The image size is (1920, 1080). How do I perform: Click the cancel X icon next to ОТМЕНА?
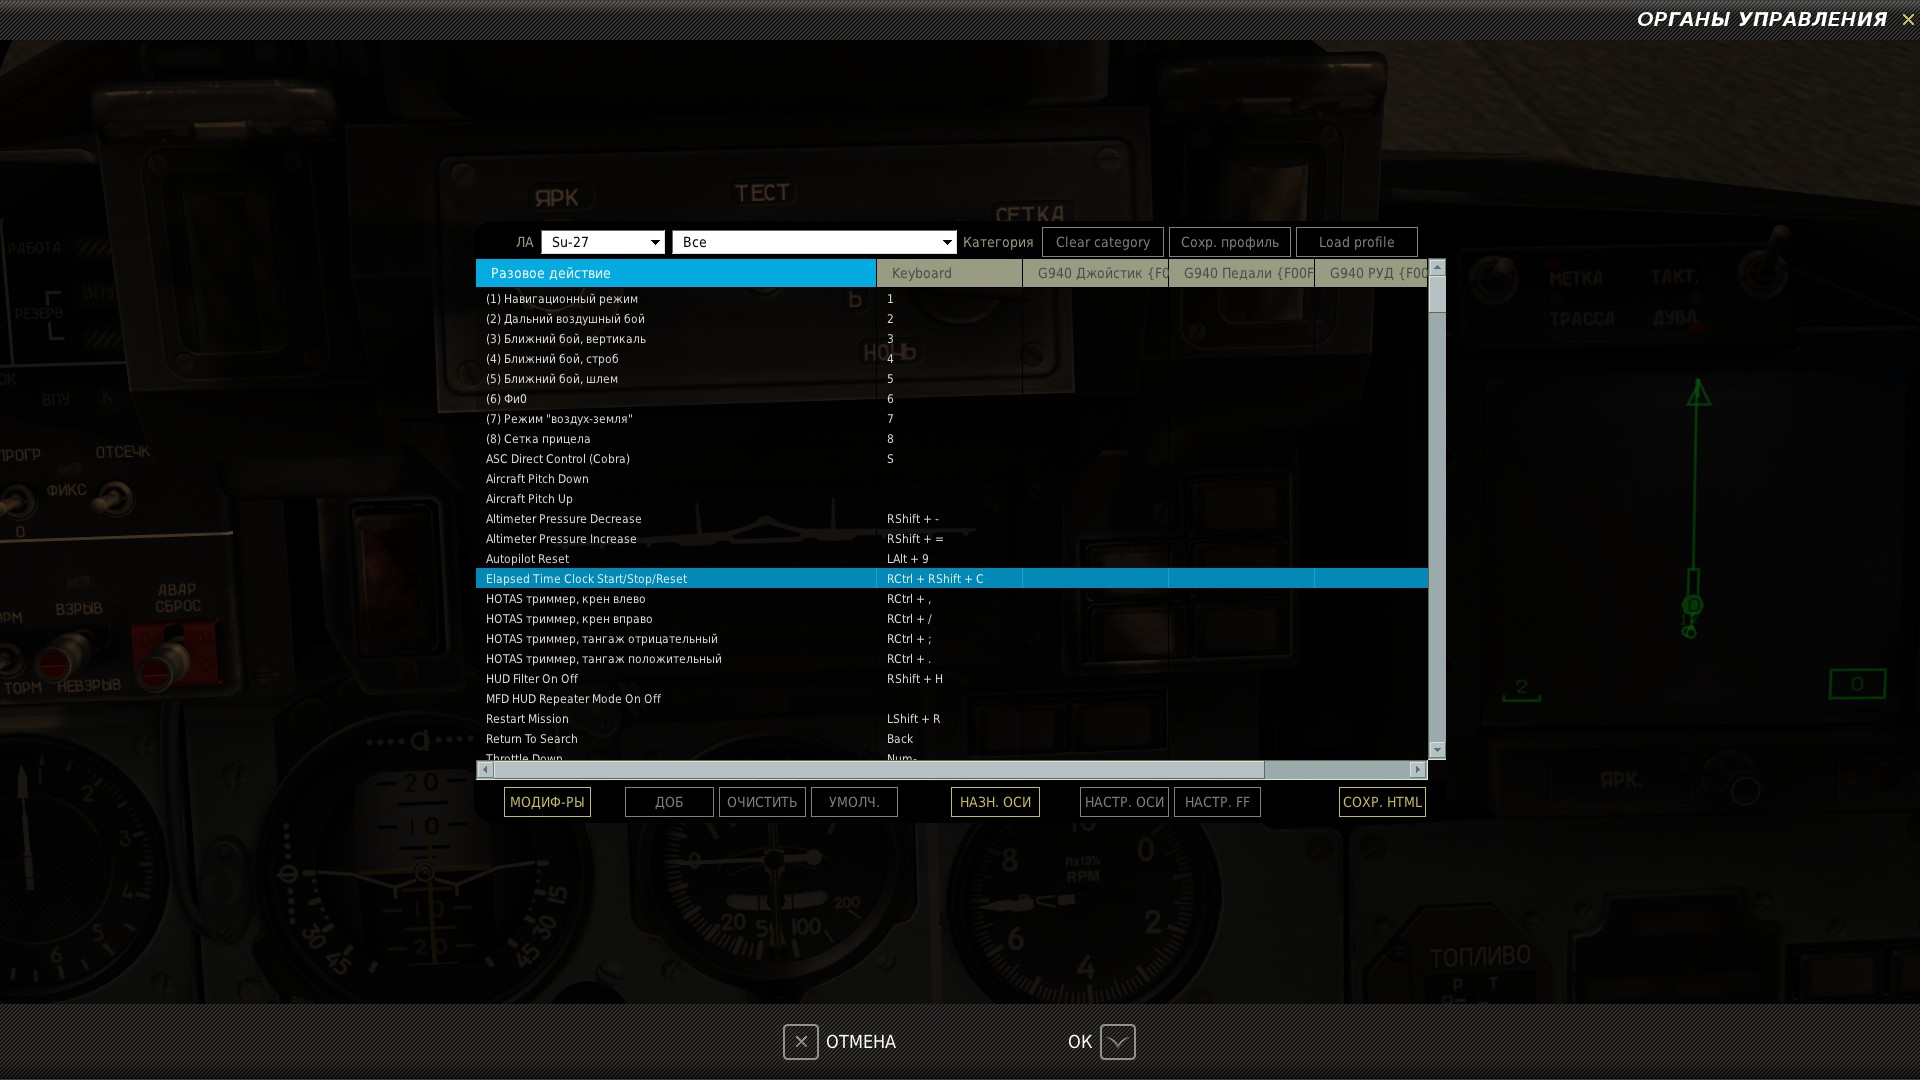[800, 1042]
